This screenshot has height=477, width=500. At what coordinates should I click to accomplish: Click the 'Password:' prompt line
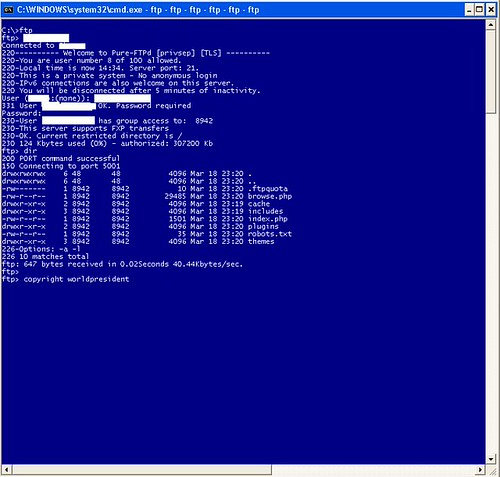click(21, 113)
